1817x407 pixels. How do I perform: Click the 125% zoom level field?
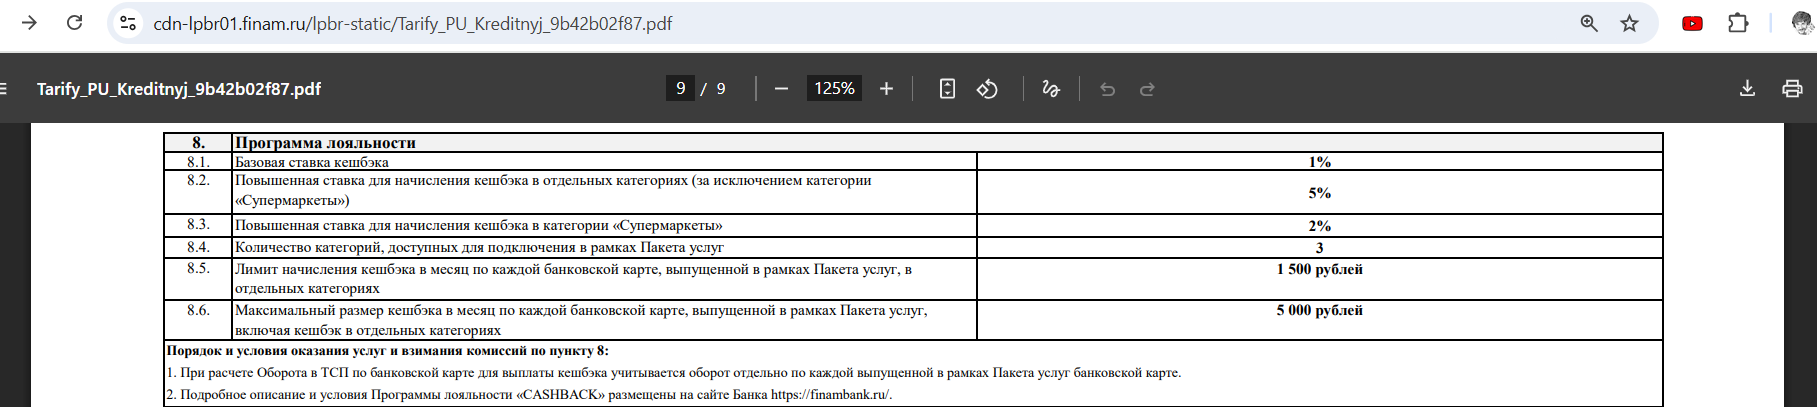tap(834, 89)
